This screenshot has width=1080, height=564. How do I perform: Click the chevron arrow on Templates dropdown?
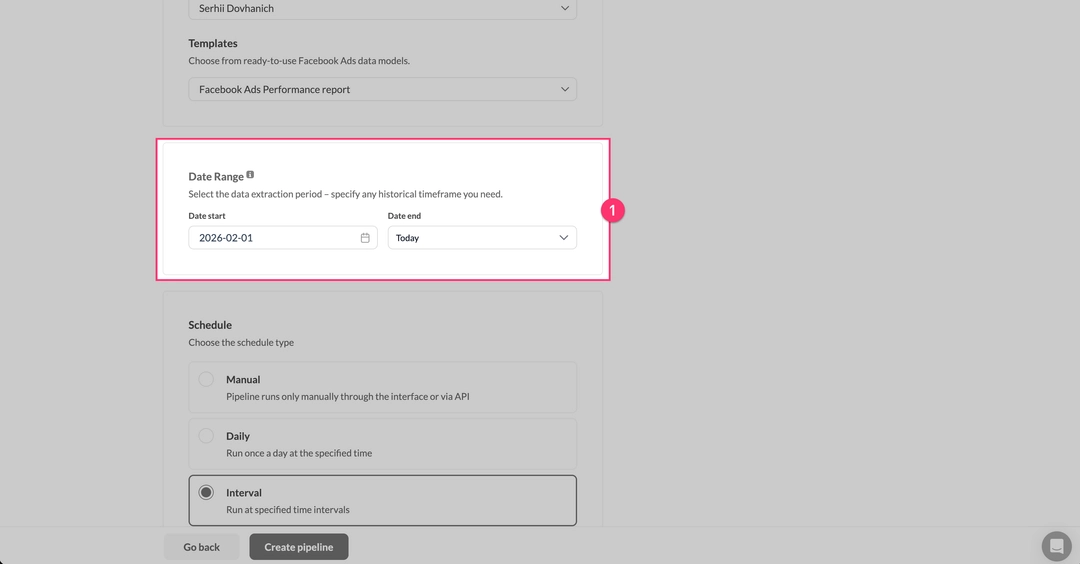click(564, 89)
